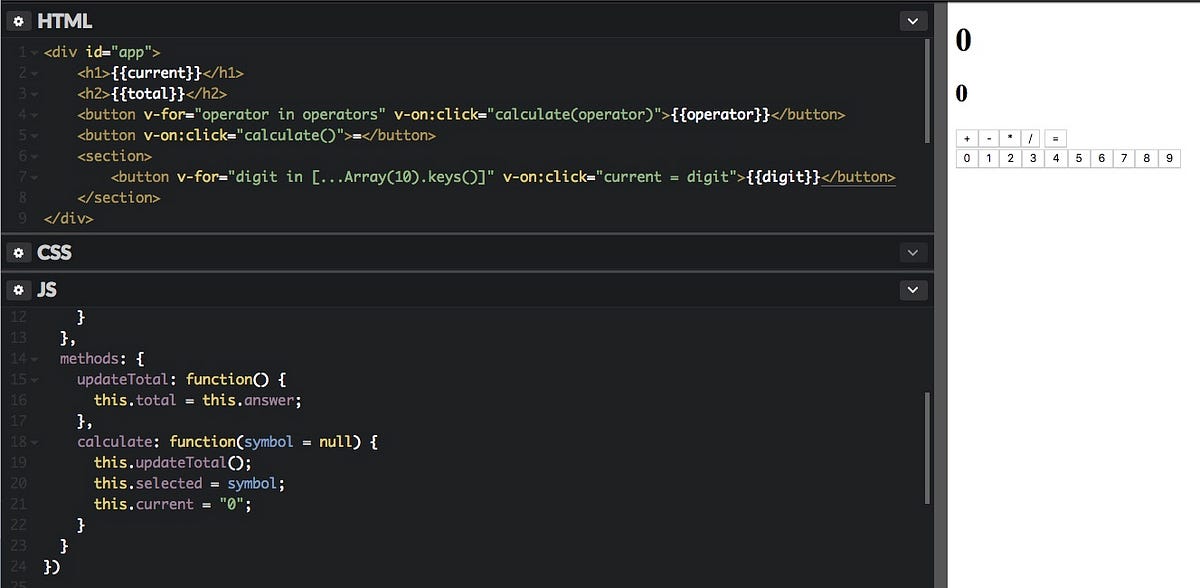
Task: Click digit 3 button in preview
Action: [x=1033, y=158]
